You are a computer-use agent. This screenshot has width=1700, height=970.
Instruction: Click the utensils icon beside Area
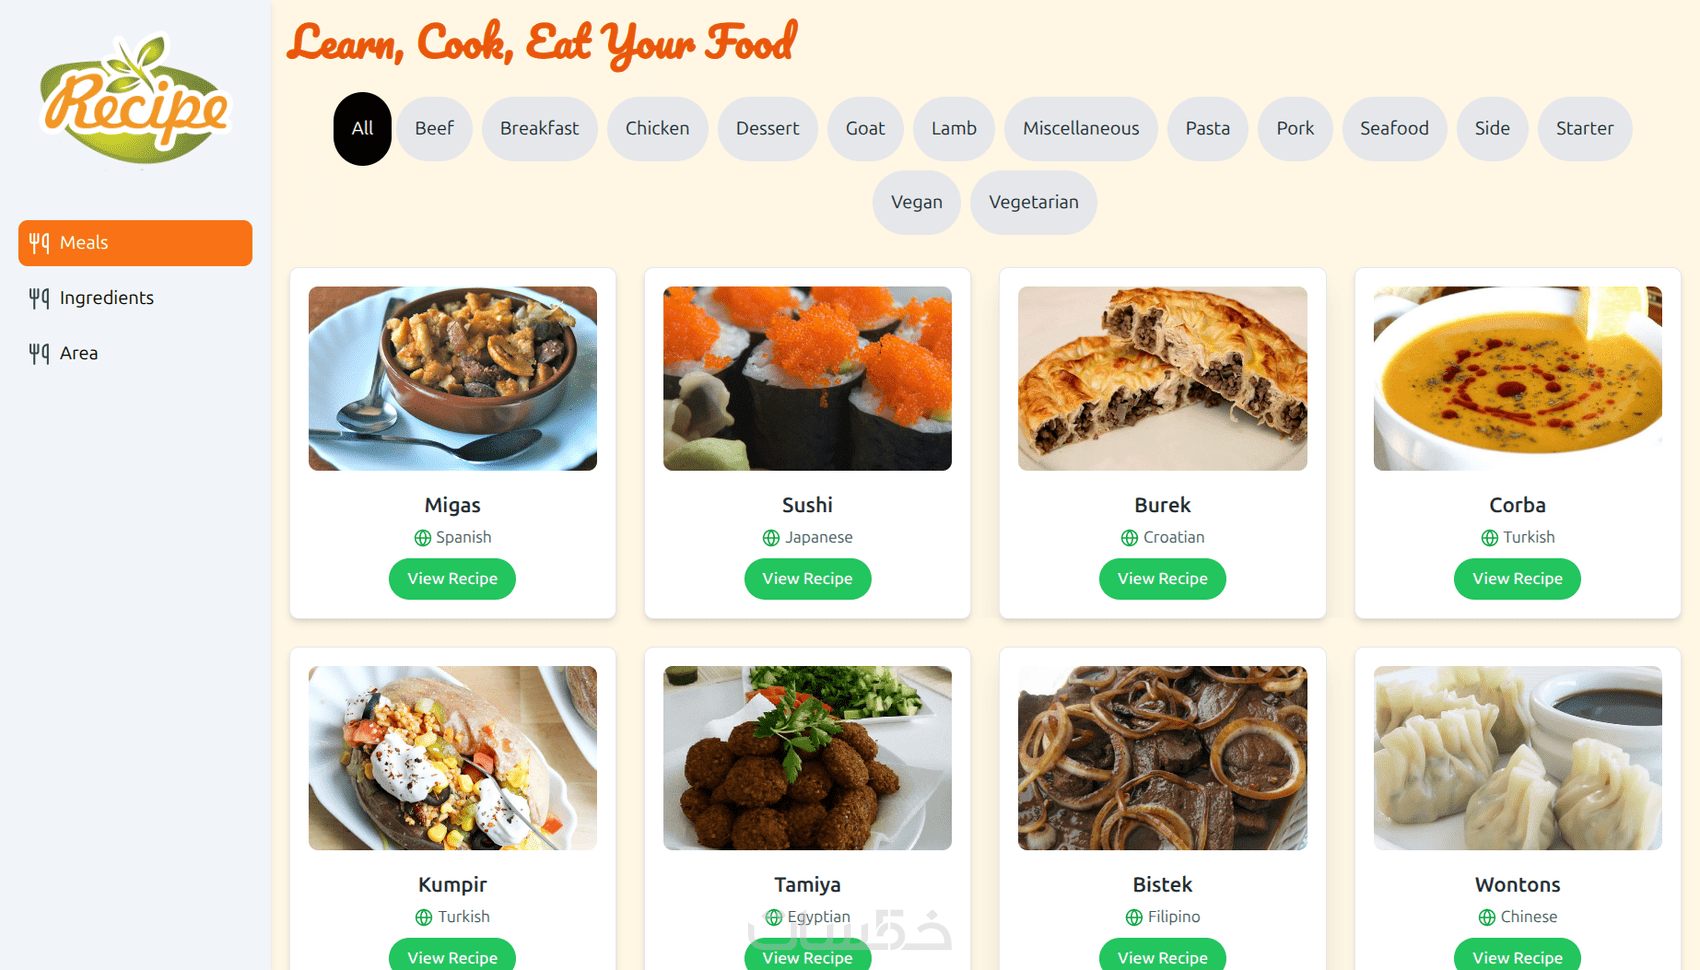tap(39, 353)
